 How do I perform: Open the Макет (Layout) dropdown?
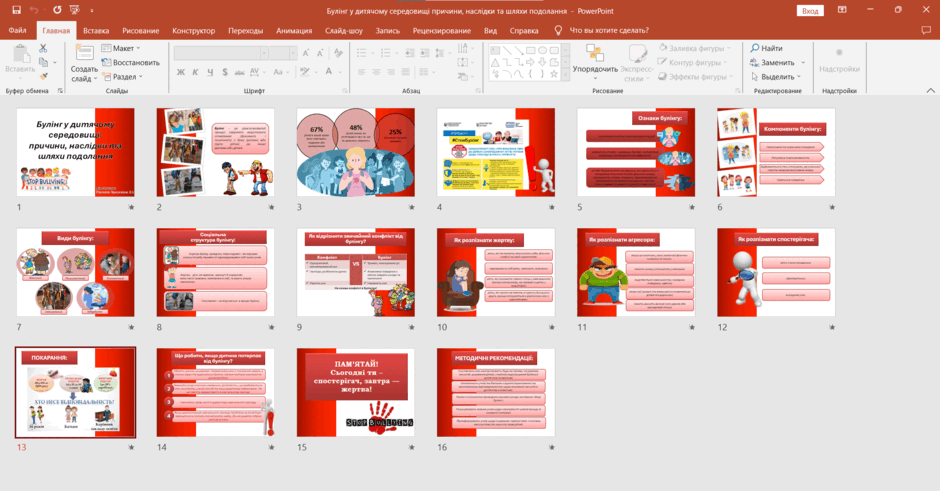120,48
